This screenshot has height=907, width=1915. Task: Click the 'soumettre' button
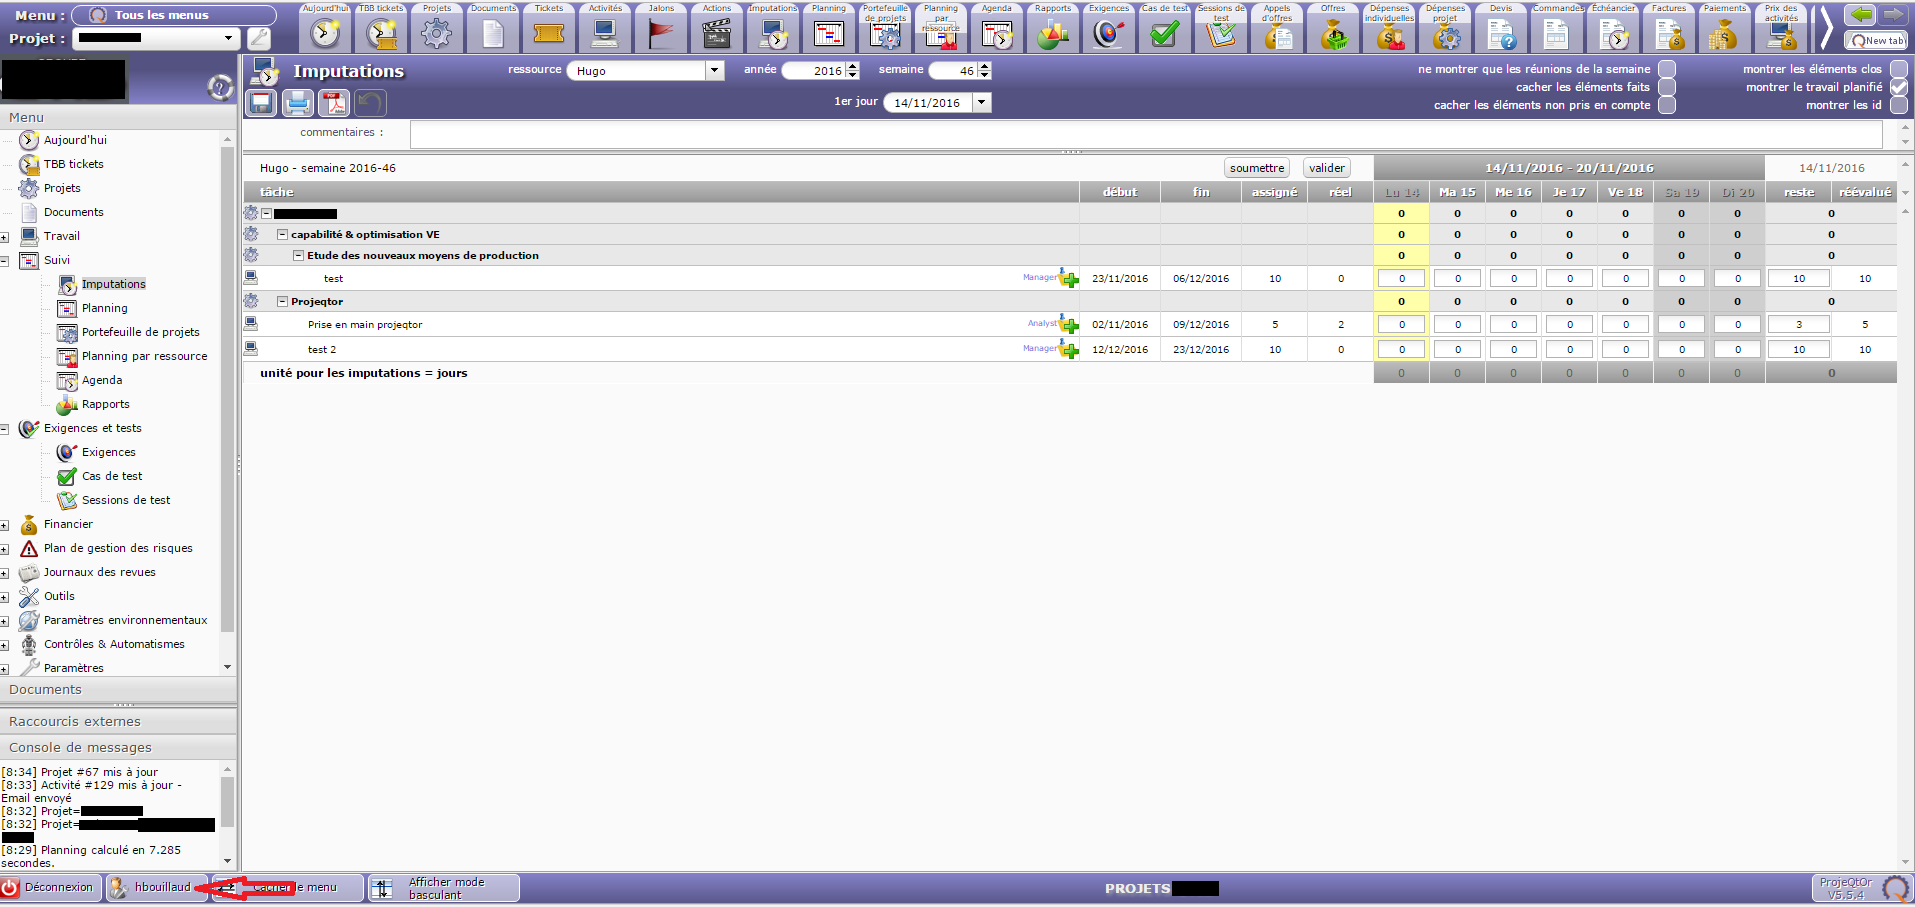1256,168
